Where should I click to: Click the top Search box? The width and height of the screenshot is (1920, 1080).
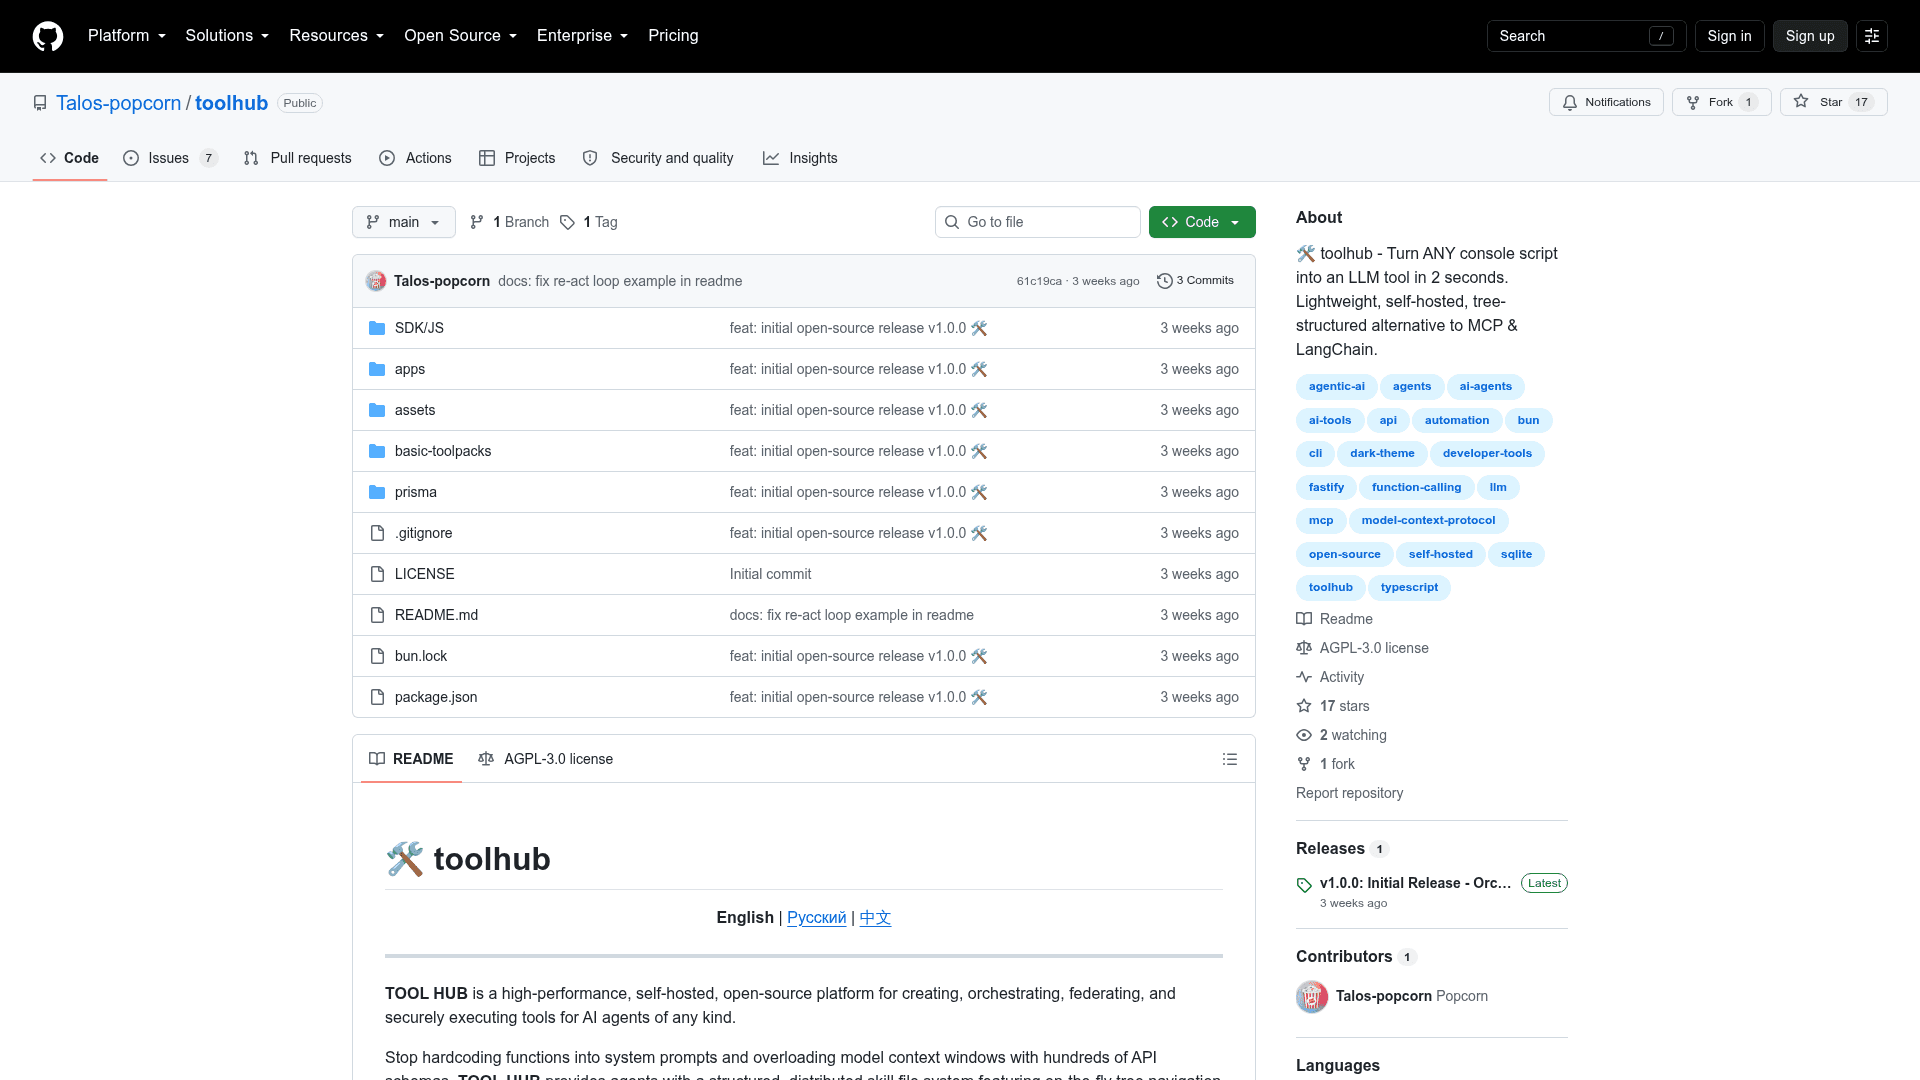point(1586,36)
